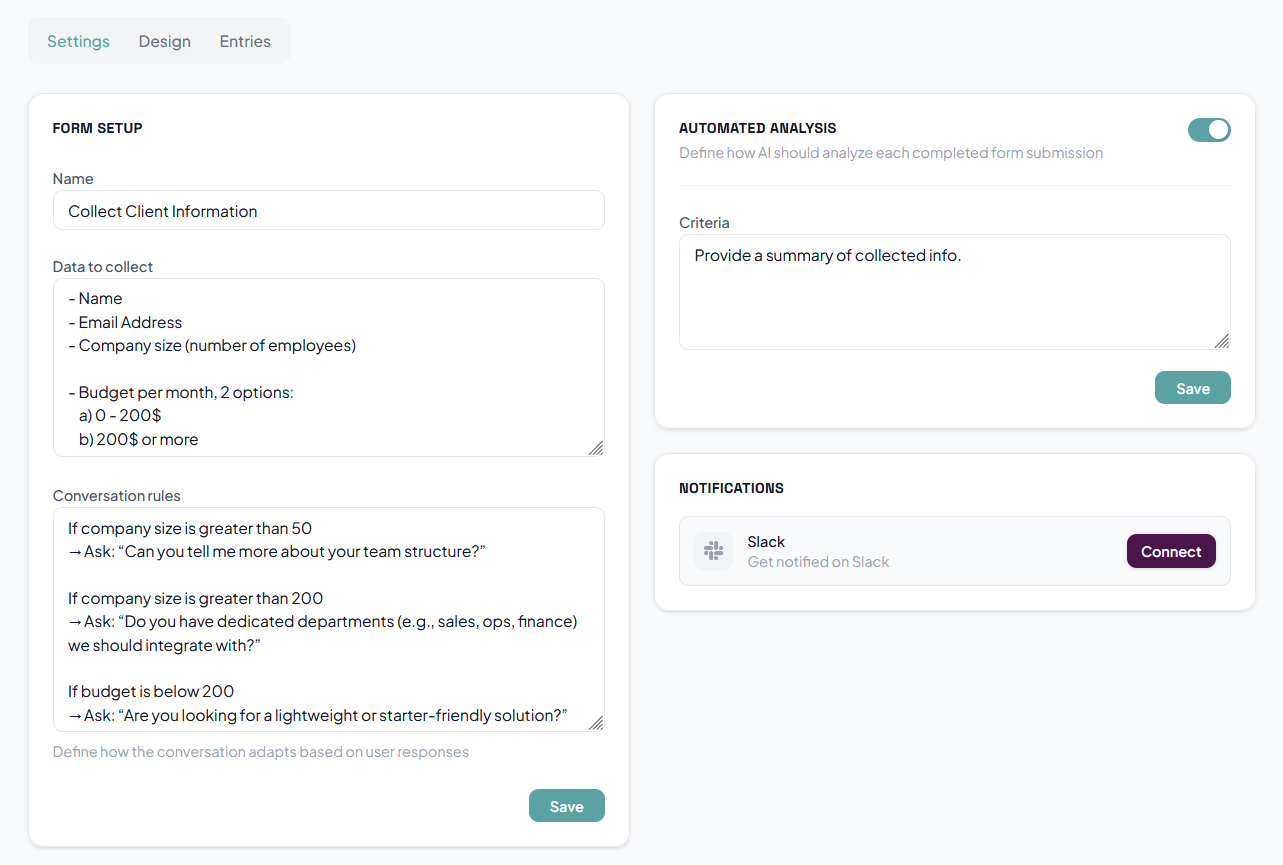Switch to the Entries tab

click(245, 41)
